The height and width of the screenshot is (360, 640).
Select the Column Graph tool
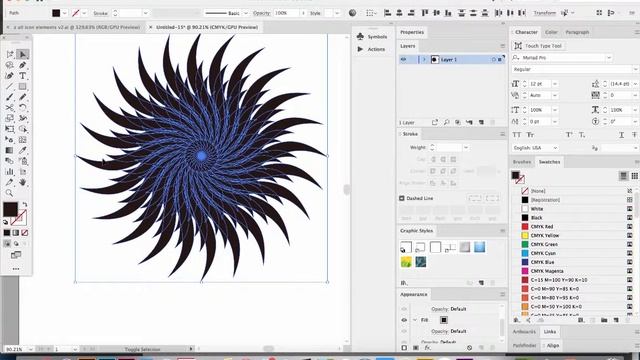coord(10,171)
